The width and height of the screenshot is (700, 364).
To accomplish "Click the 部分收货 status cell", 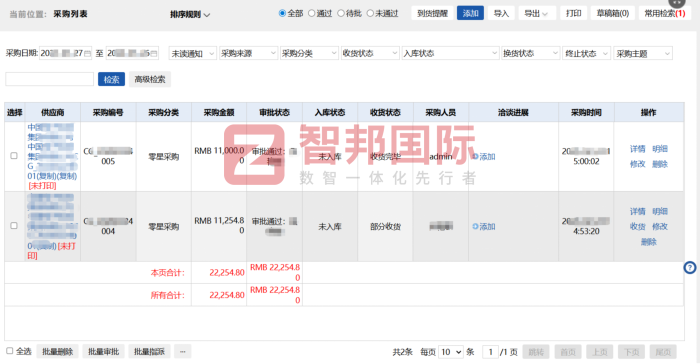I will click(x=385, y=226).
